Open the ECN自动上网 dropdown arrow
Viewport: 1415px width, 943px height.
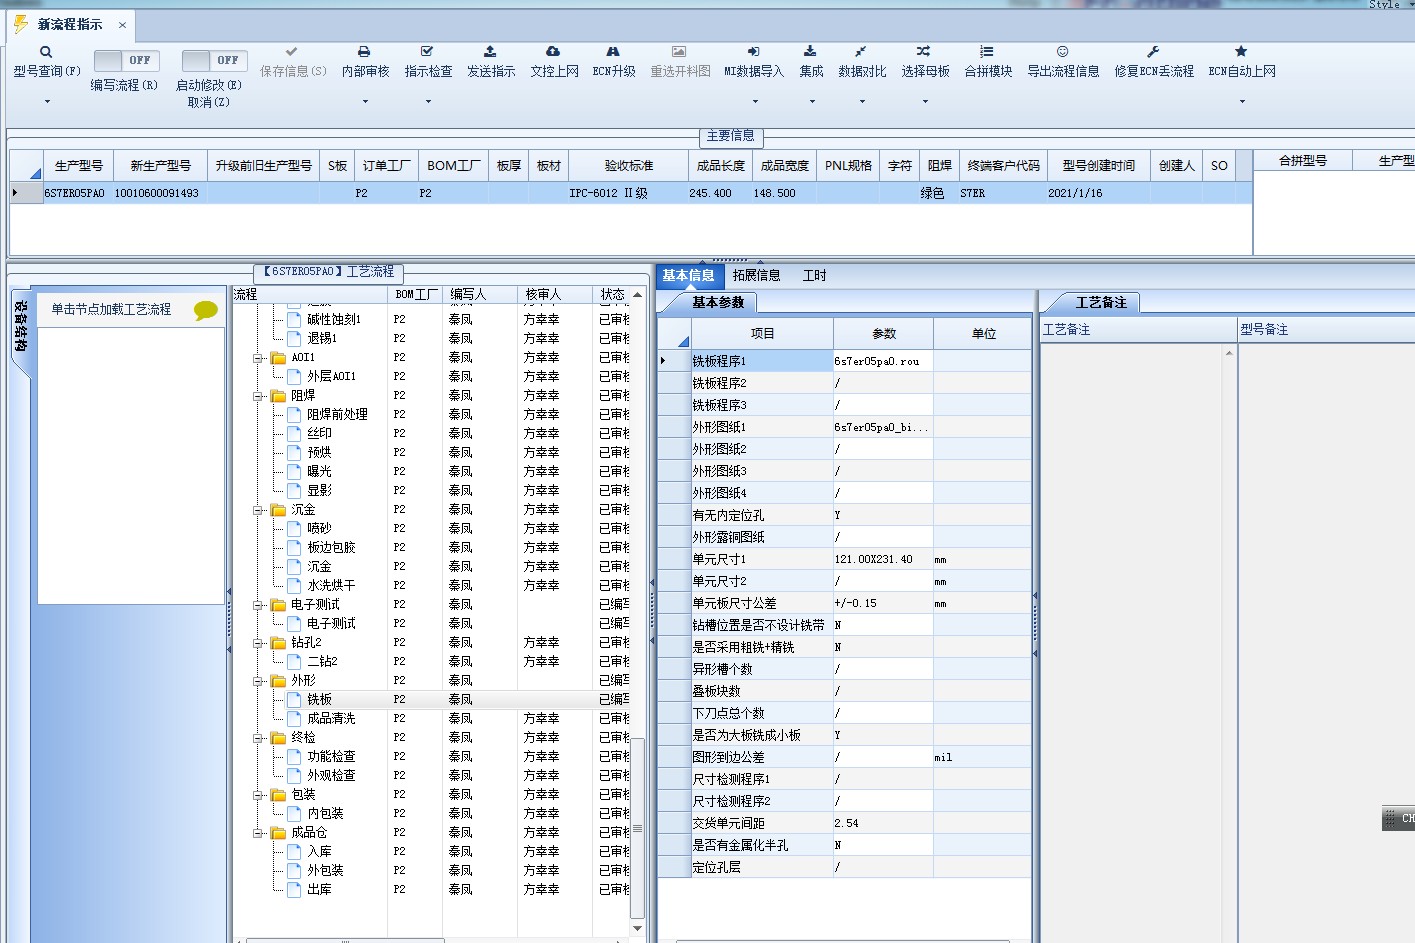(1242, 101)
